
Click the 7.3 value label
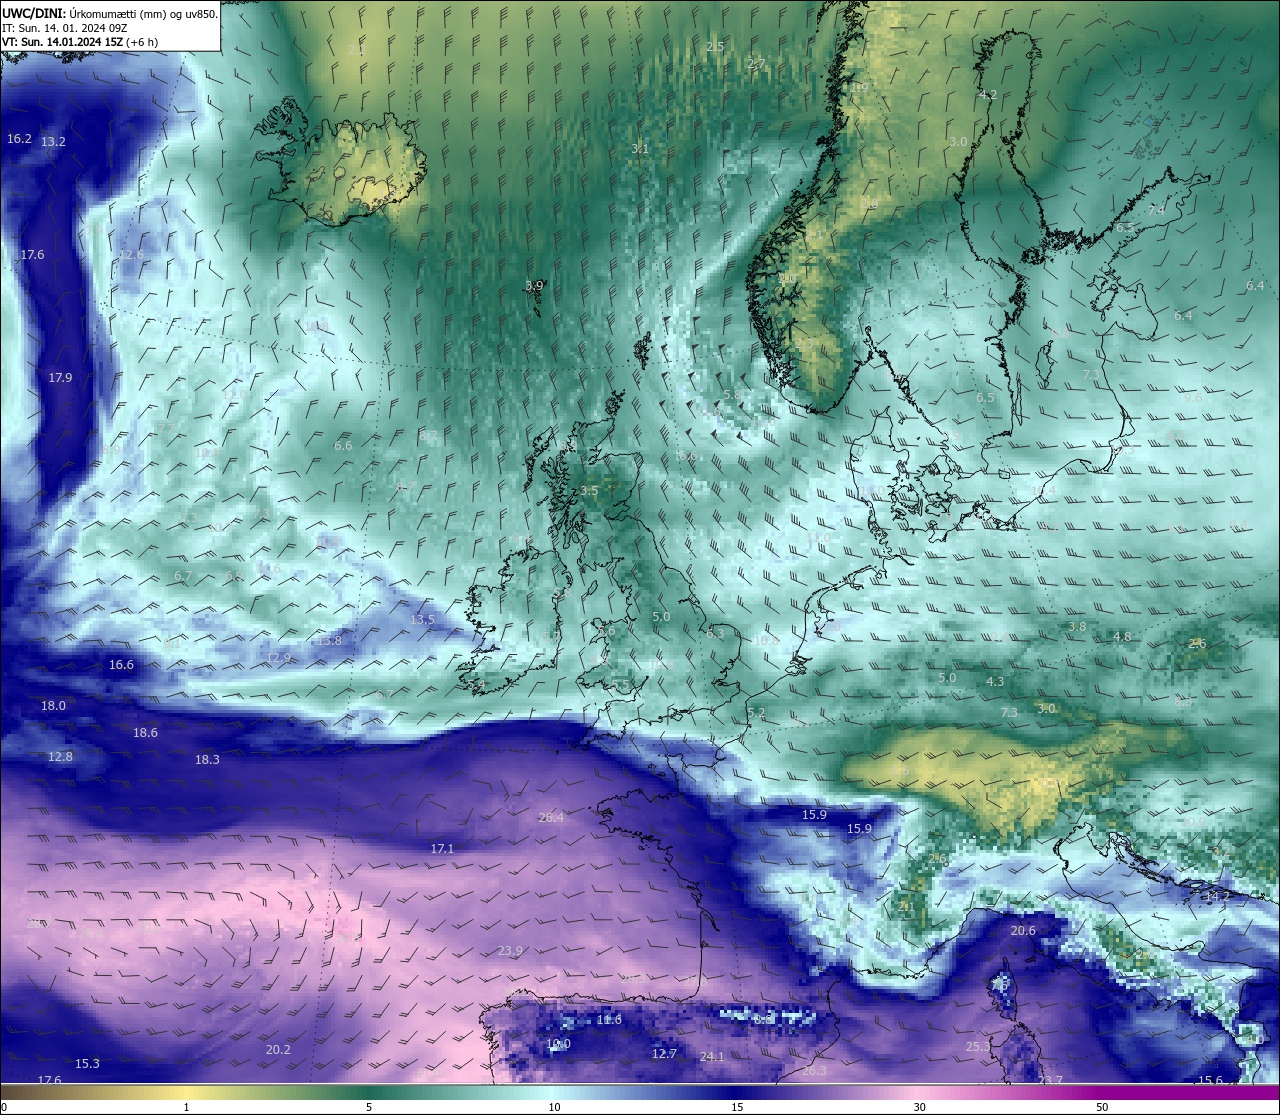point(1009,713)
